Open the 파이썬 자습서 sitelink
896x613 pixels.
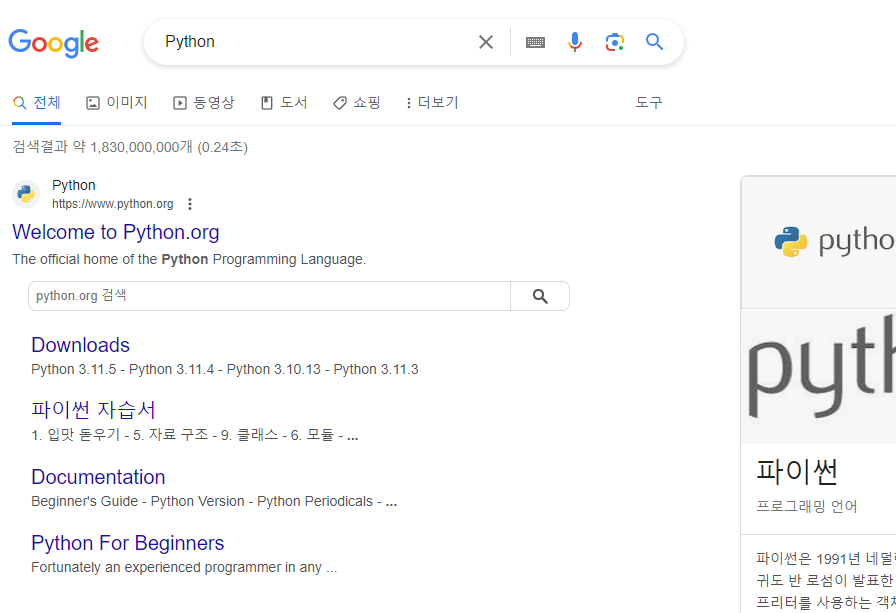tap(93, 410)
